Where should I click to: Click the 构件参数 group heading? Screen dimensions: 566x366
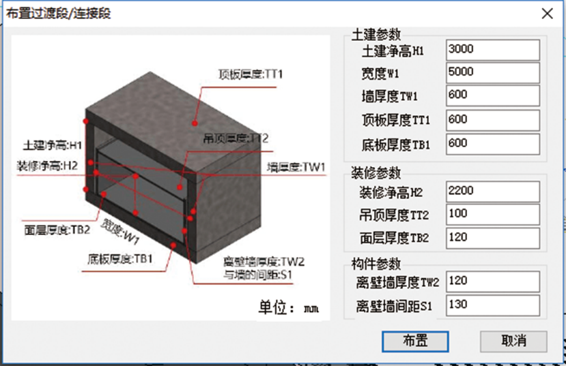(x=376, y=264)
